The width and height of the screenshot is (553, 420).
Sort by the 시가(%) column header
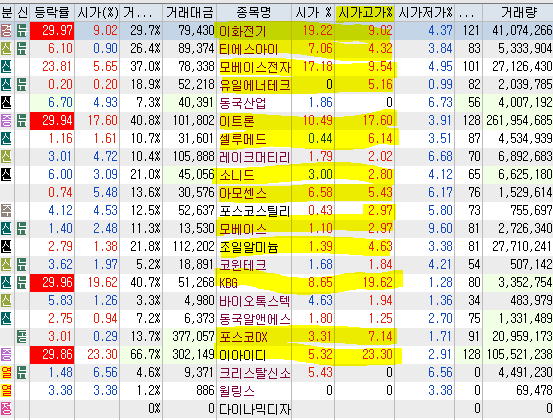click(x=97, y=13)
